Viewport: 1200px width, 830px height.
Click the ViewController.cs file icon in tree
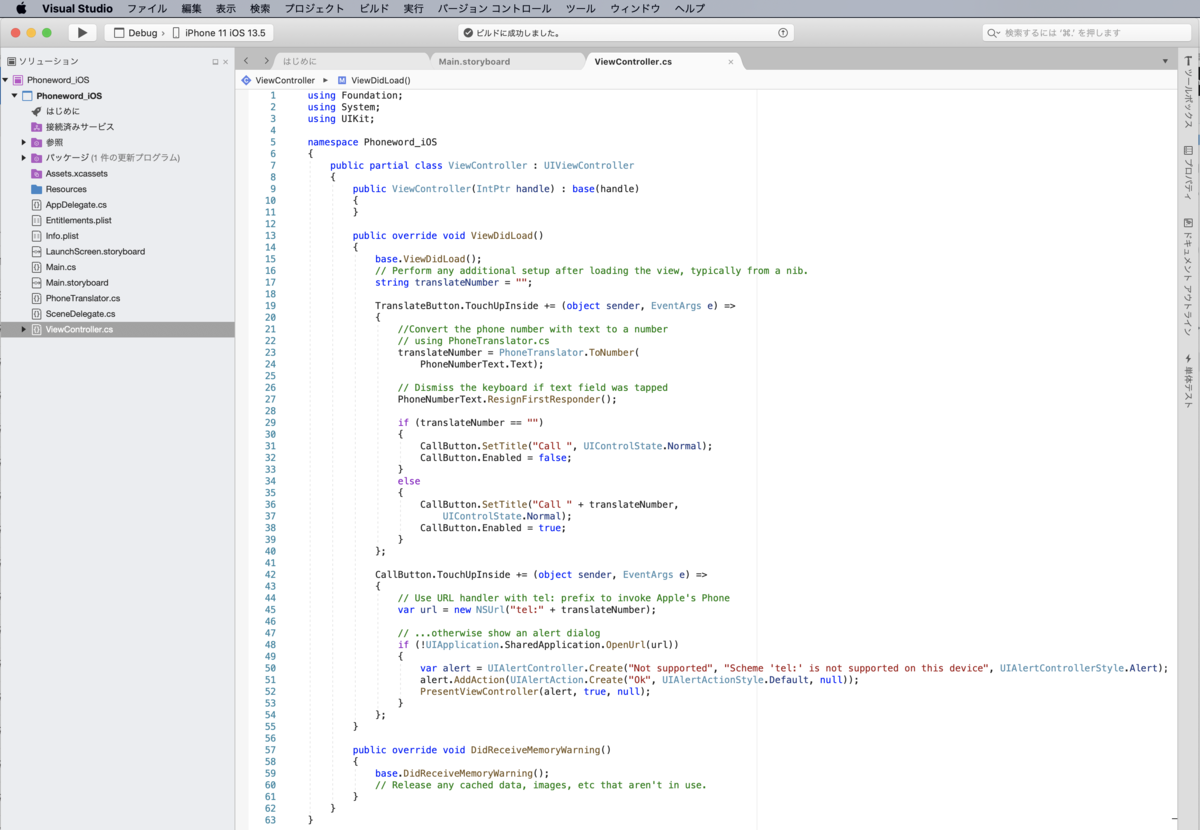point(36,329)
